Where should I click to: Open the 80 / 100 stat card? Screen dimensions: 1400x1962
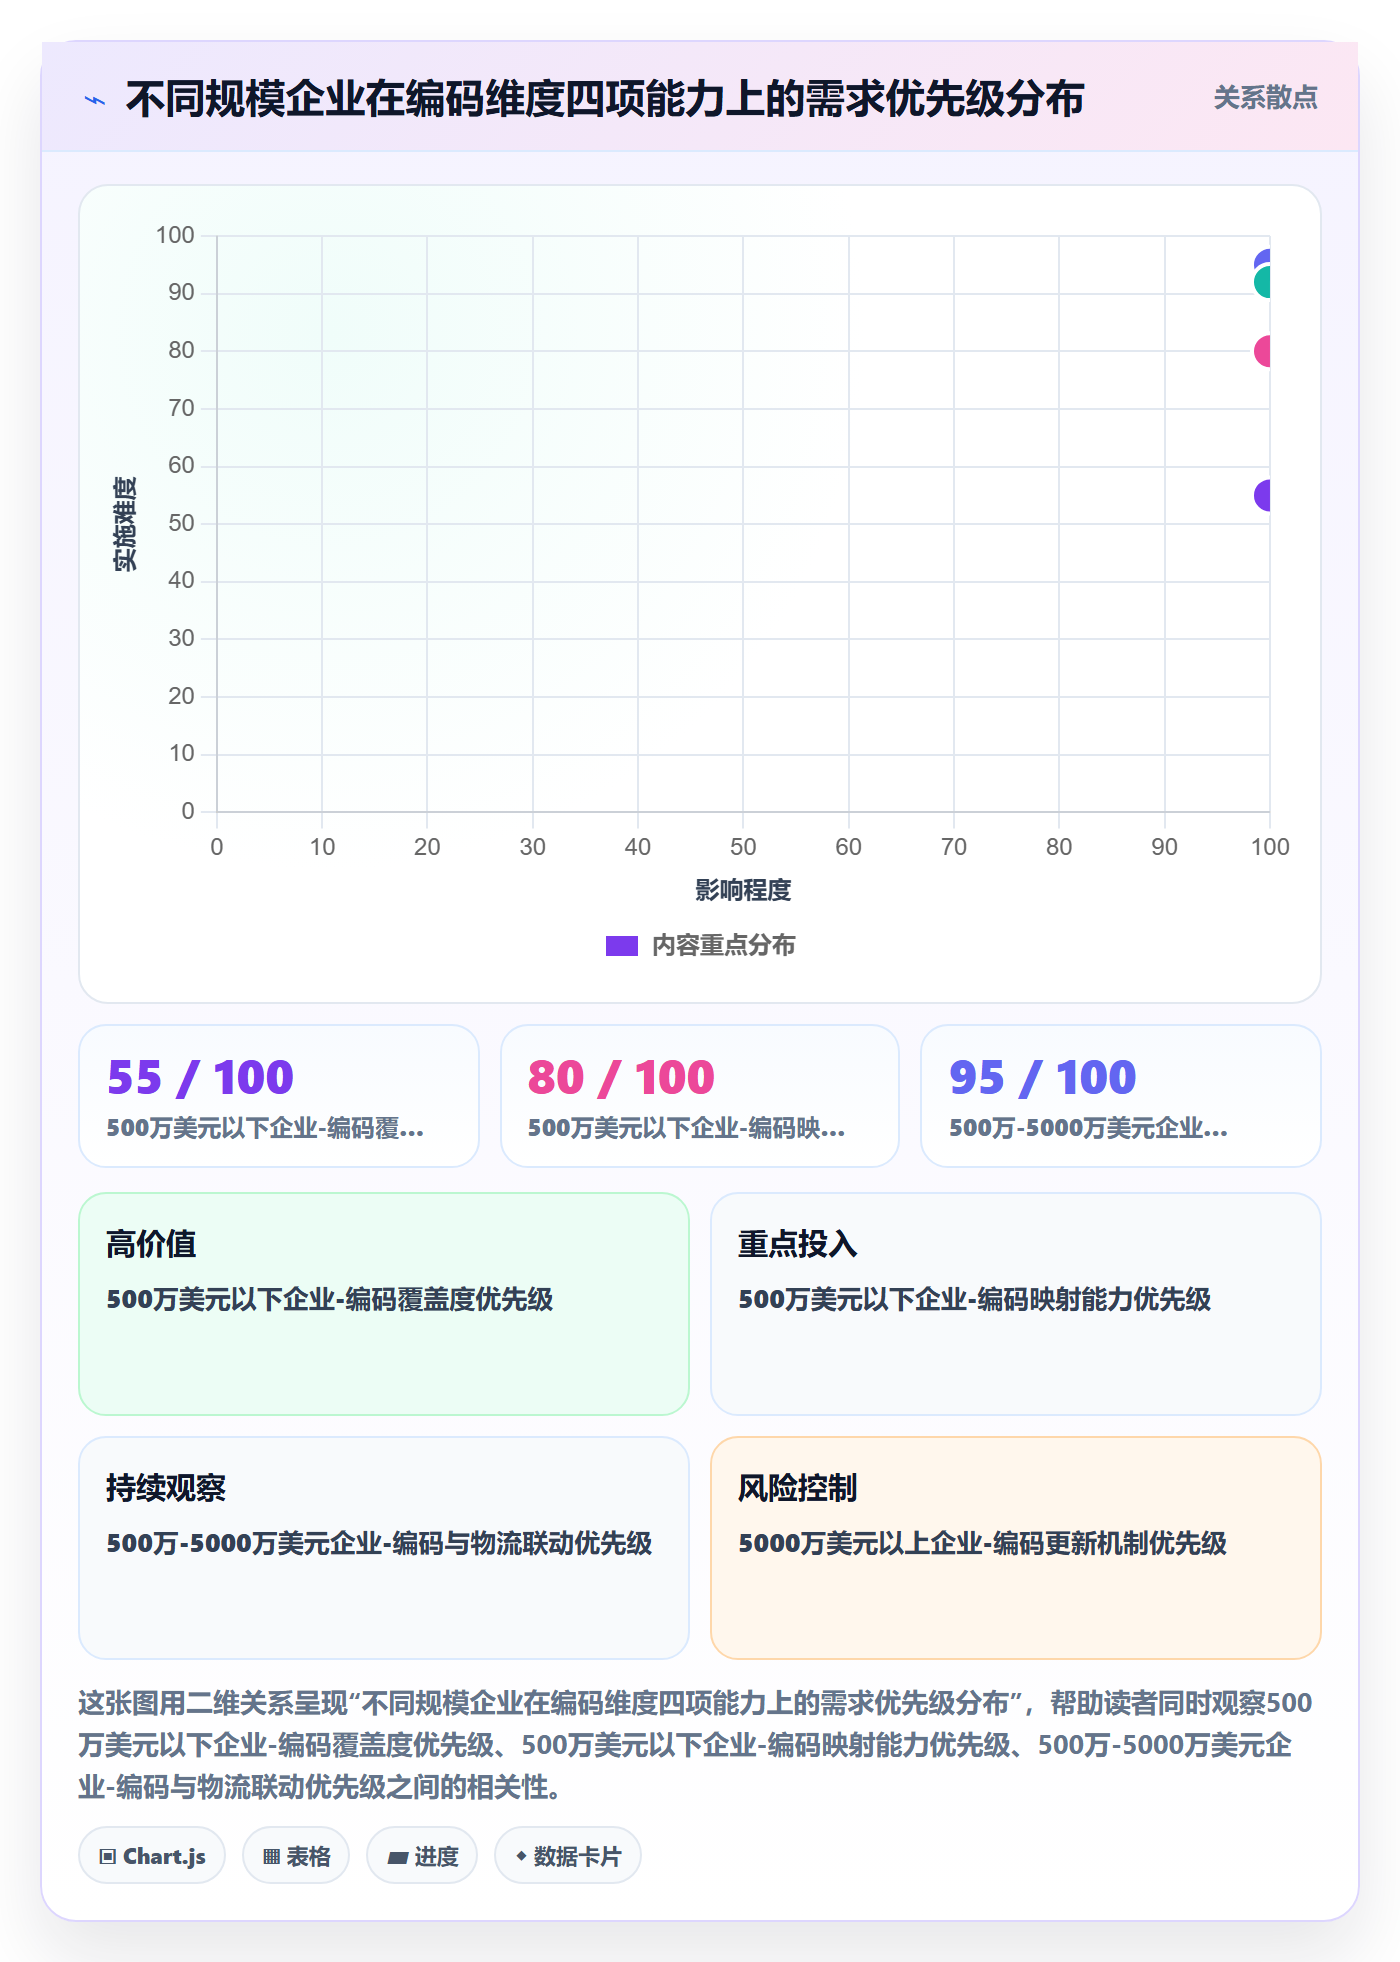pyautogui.click(x=700, y=1096)
